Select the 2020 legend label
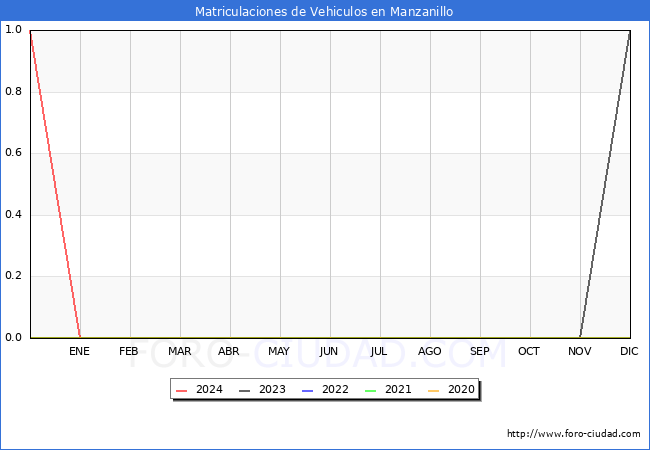Viewport: 650px width, 450px height. tap(461, 390)
